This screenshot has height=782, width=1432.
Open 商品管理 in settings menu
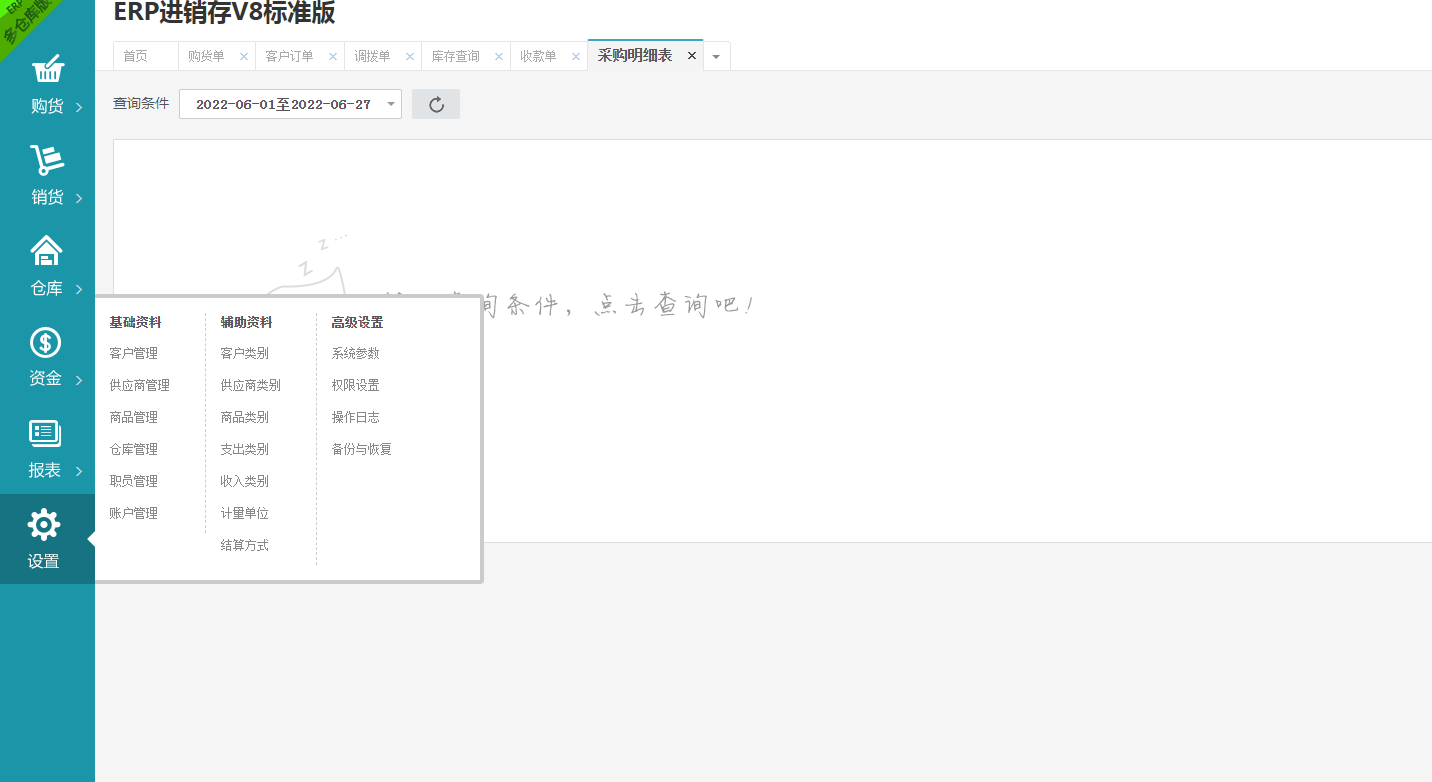pos(134,417)
